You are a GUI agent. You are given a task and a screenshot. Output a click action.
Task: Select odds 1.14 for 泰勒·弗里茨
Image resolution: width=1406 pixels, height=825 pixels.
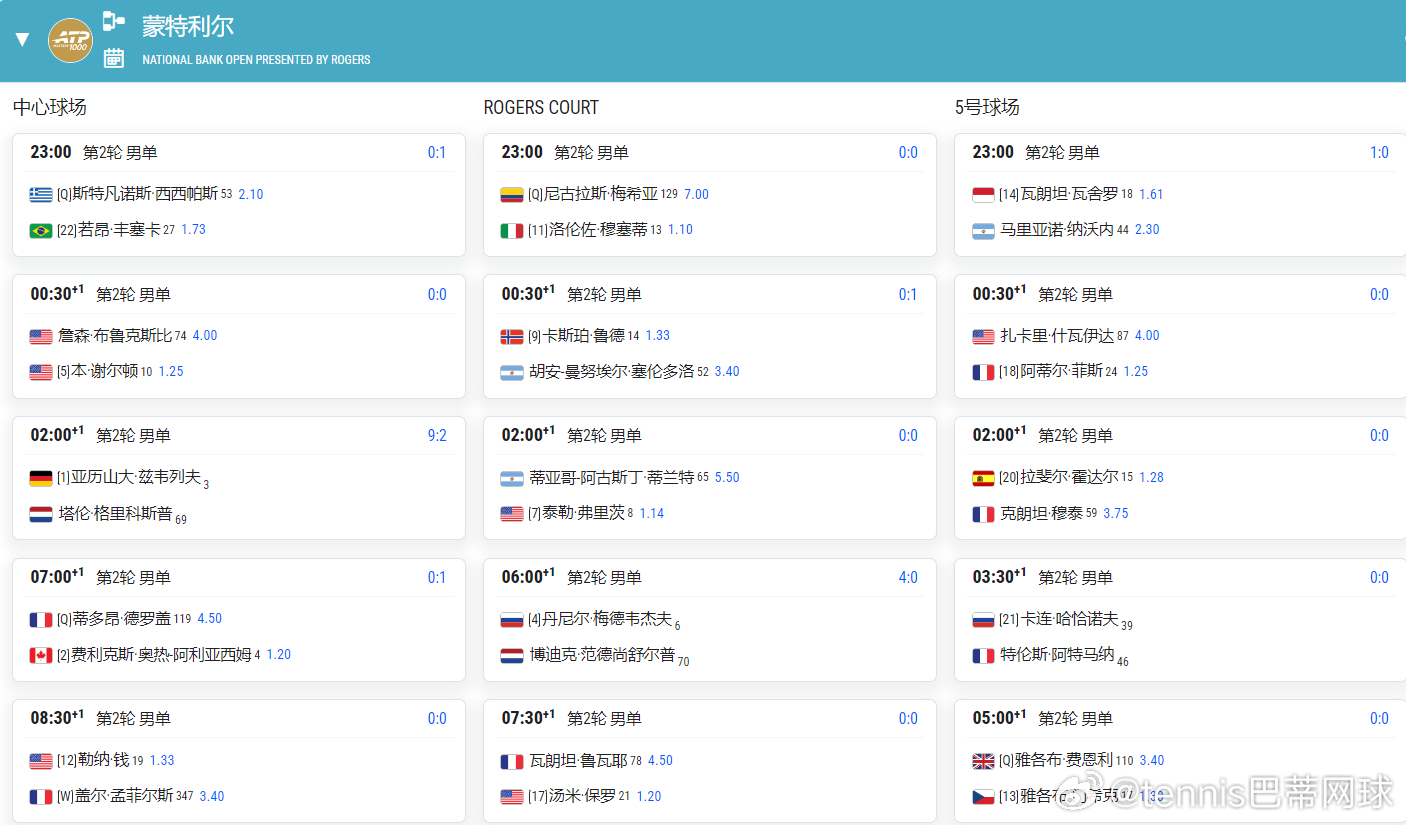pyautogui.click(x=652, y=514)
